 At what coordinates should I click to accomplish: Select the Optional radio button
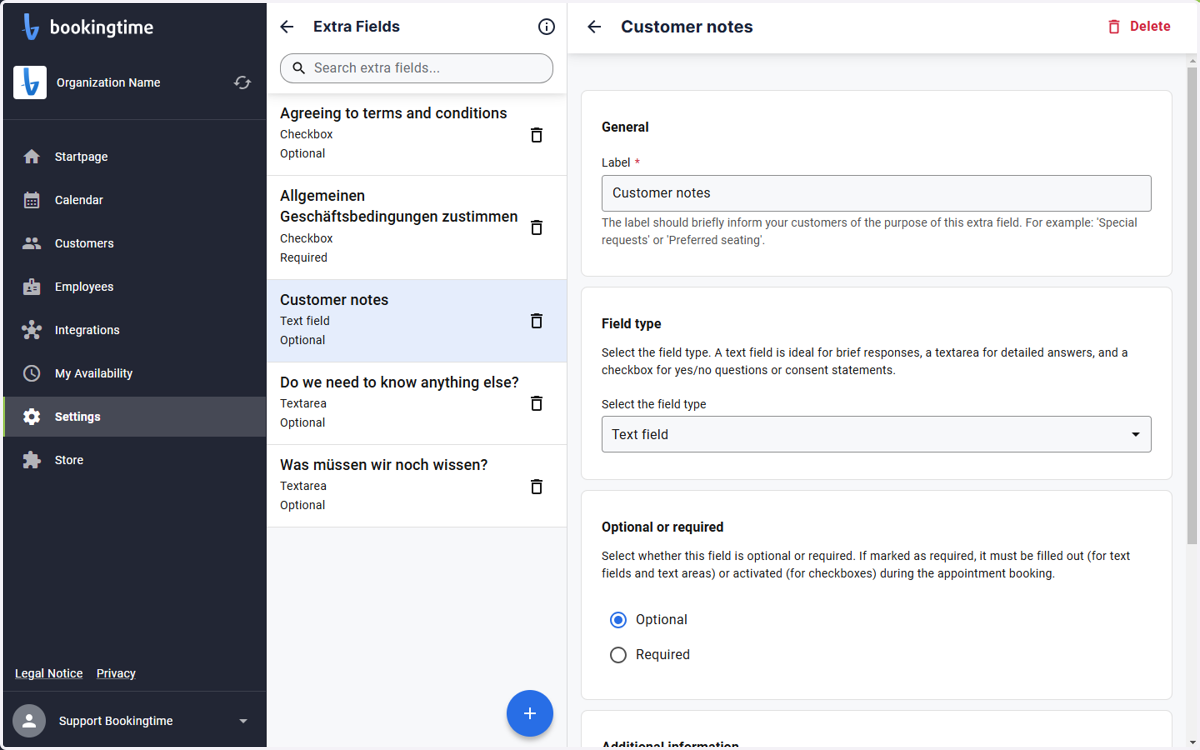(x=618, y=620)
